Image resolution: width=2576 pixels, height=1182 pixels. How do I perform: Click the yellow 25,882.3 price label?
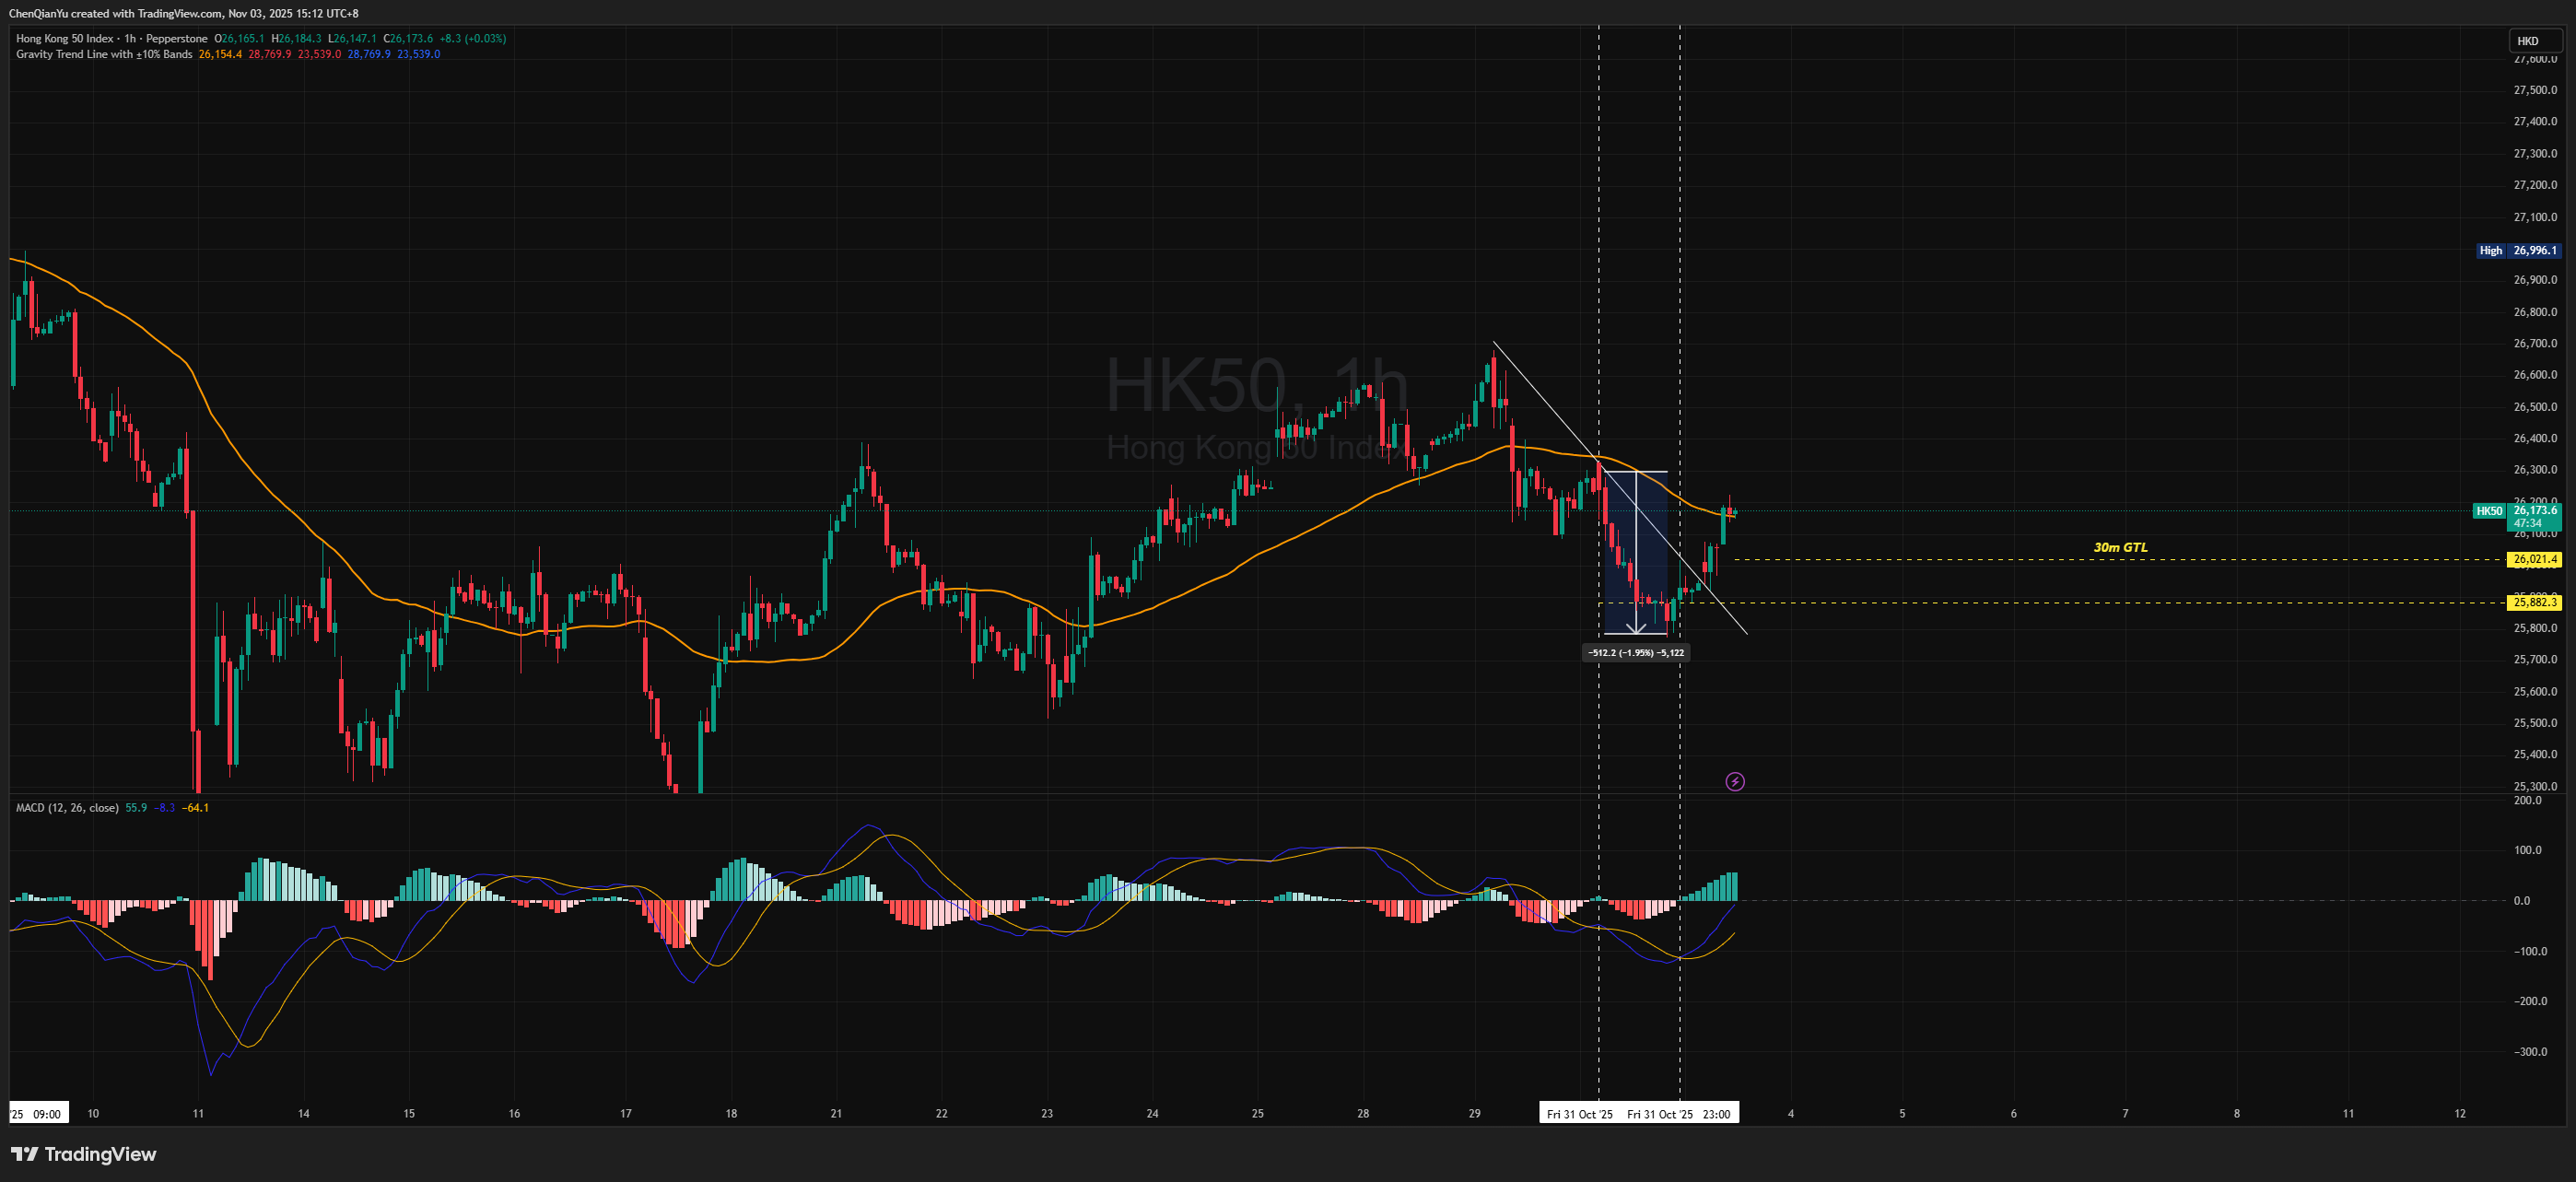[x=2535, y=603]
